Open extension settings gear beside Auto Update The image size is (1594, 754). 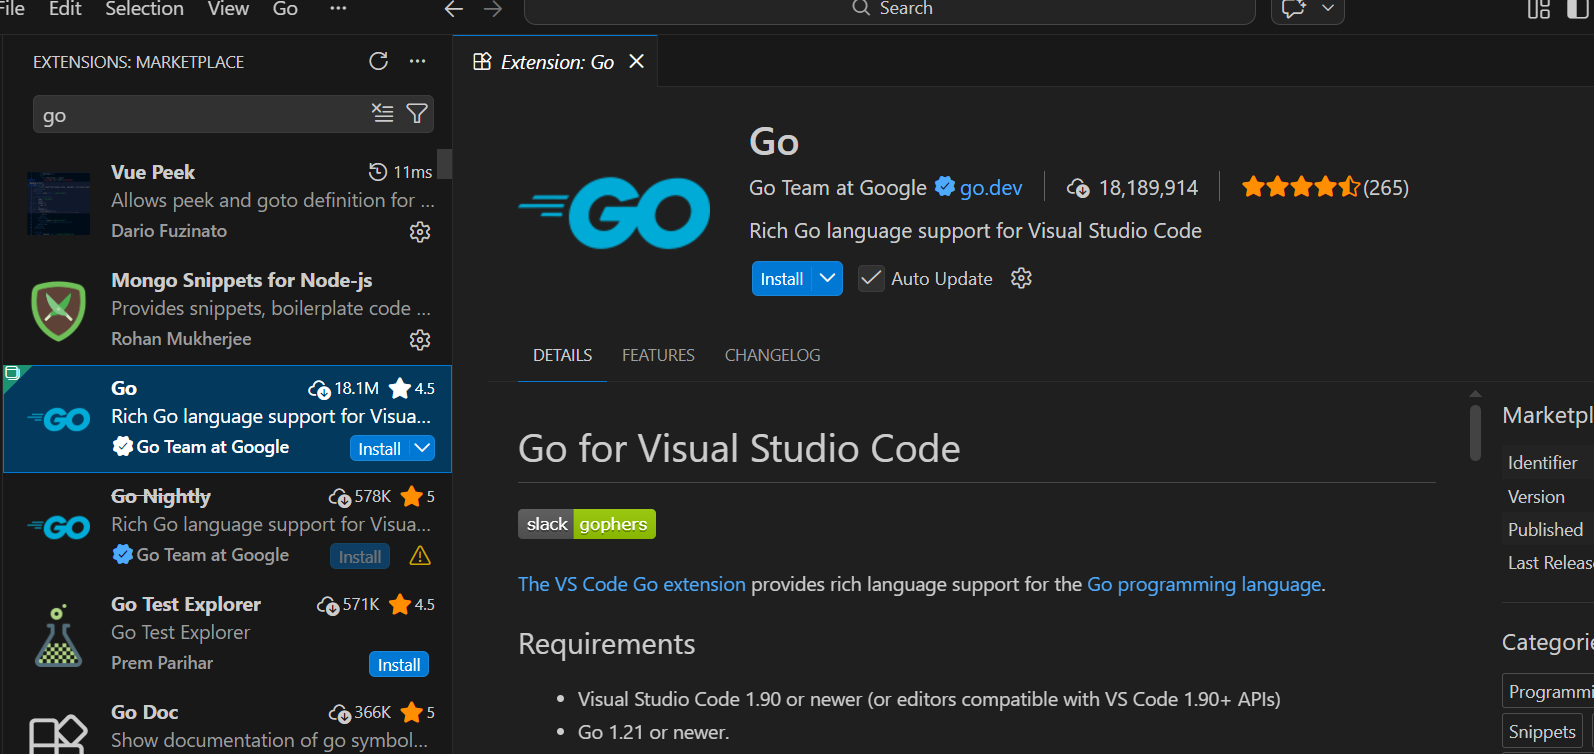coord(1021,278)
